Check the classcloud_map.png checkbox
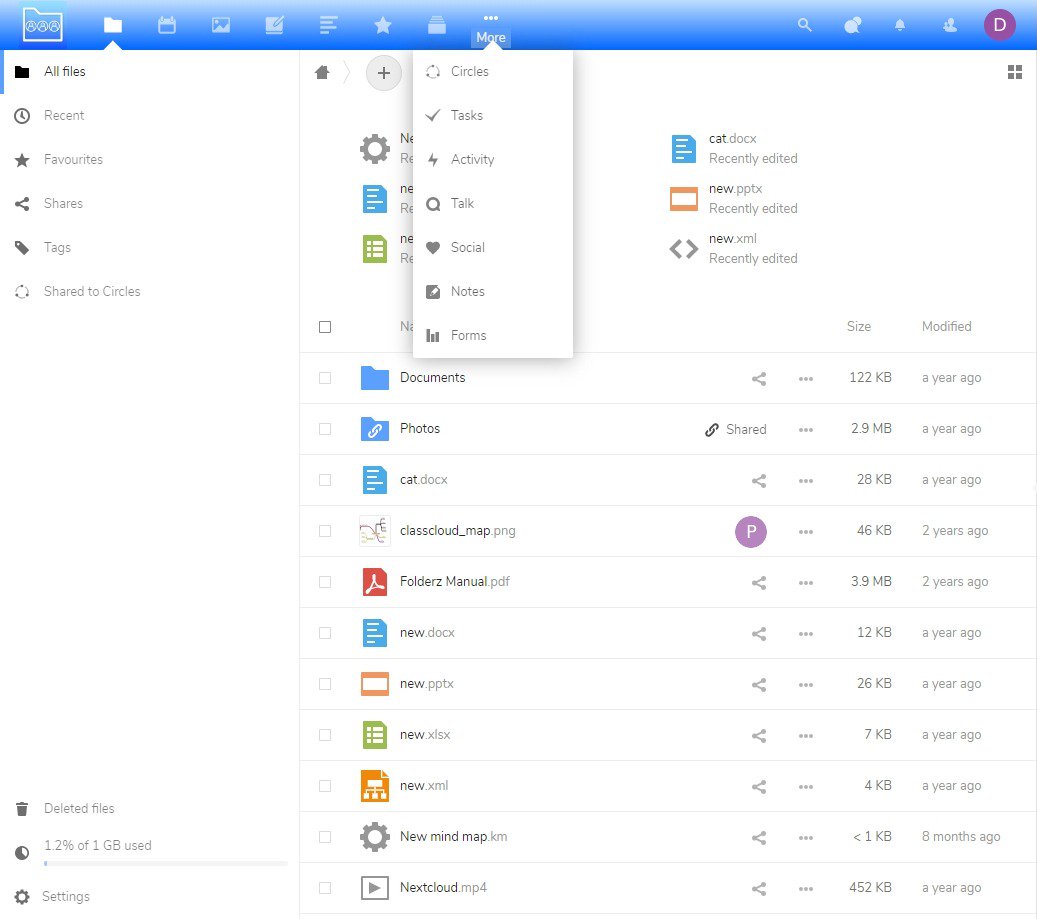This screenshot has width=1037, height=919. (x=325, y=531)
